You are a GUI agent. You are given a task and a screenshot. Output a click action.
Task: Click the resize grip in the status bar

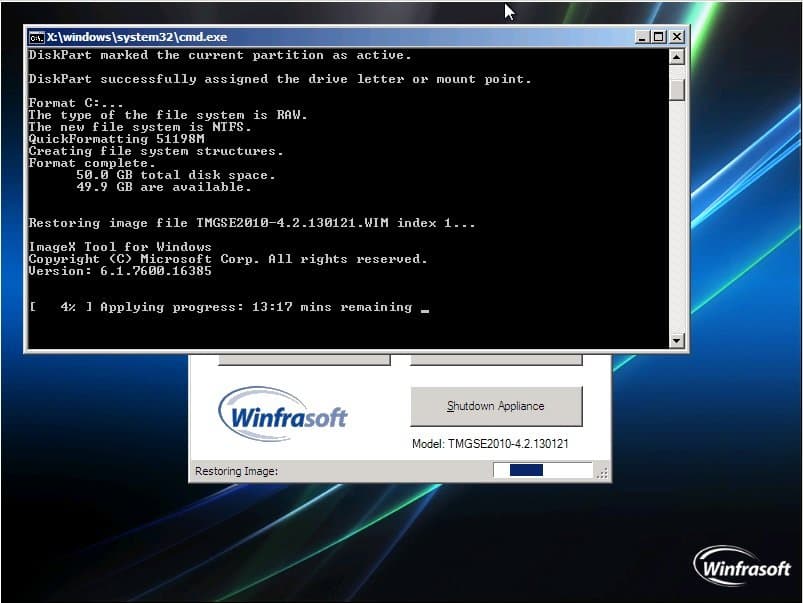(602, 473)
